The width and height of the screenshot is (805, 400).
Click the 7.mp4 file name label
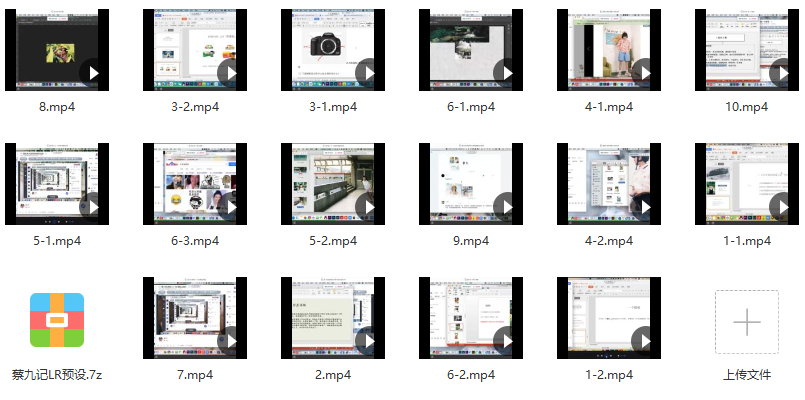click(x=195, y=375)
